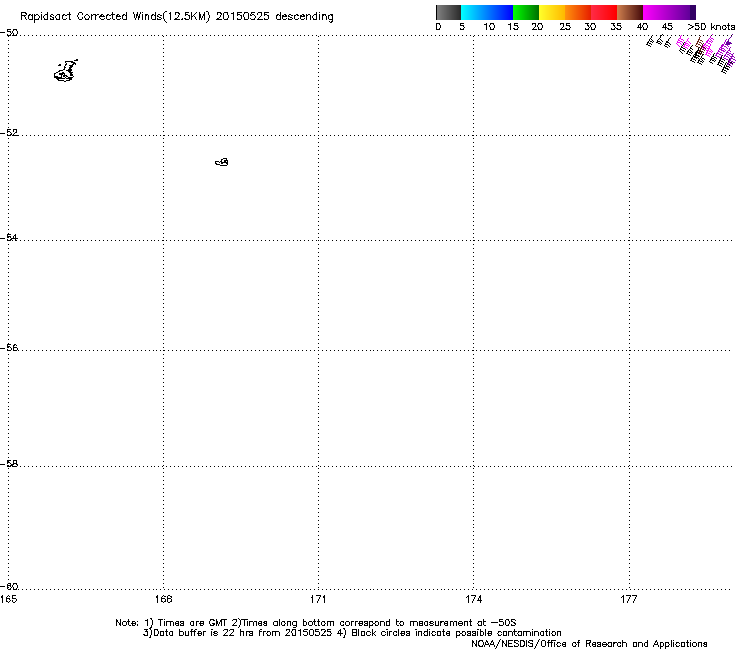Click the '-54' latitude axis label

pyautogui.click(x=9, y=237)
